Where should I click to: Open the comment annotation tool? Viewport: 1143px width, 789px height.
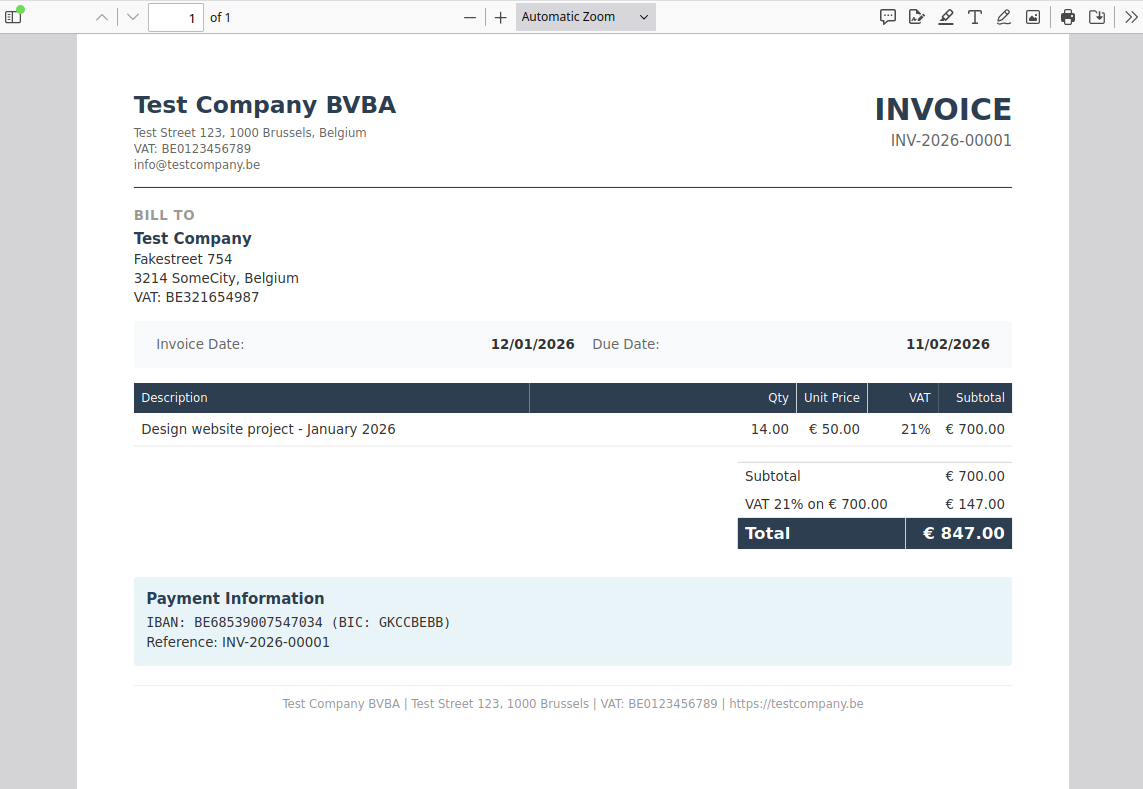887,17
